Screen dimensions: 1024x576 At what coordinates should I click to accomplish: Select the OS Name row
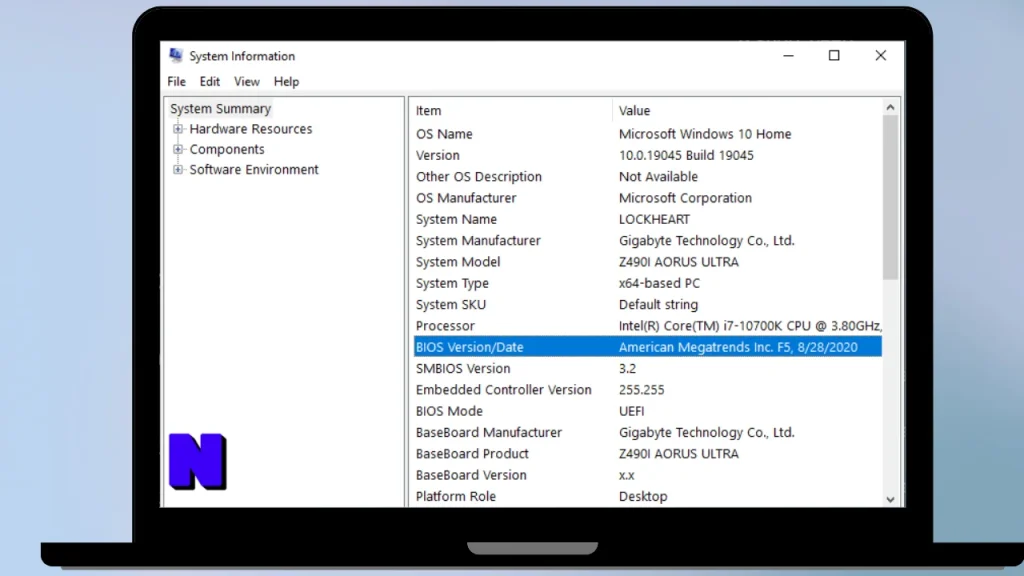coord(647,134)
